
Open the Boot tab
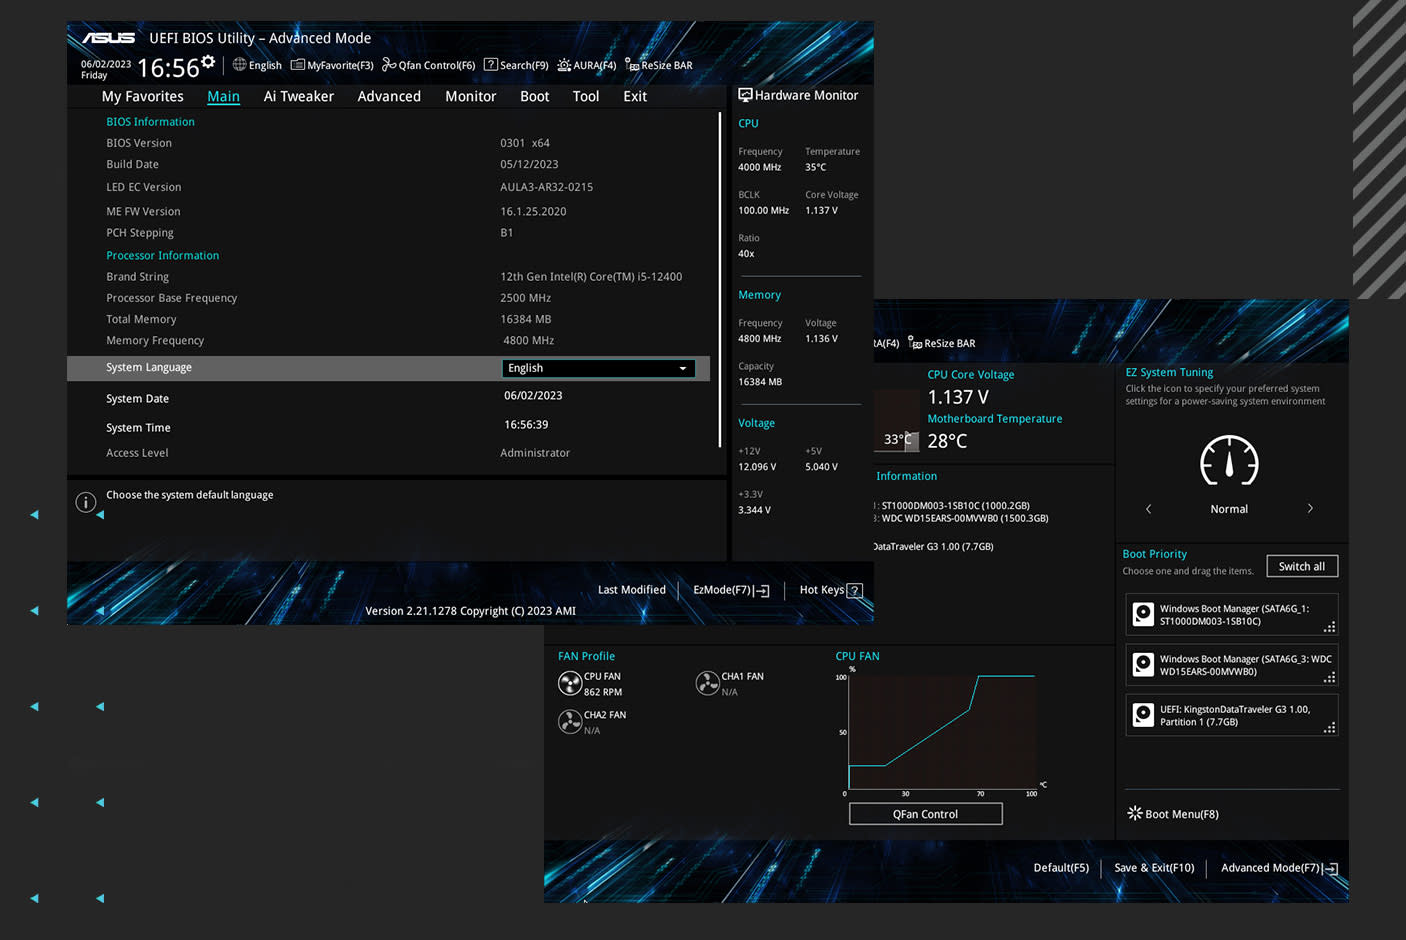[x=534, y=96]
